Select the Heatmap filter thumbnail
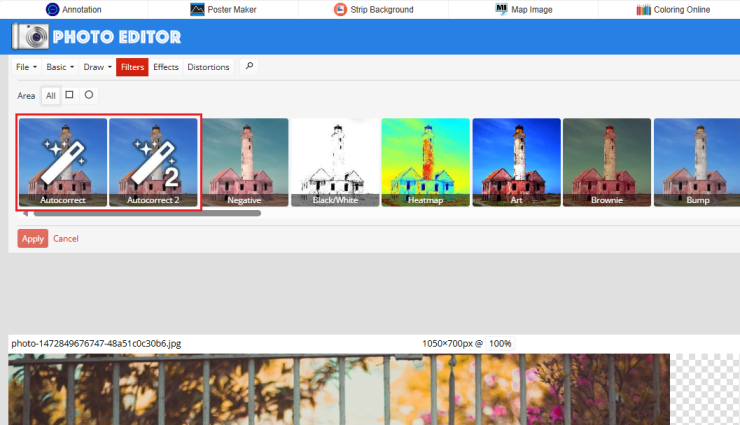The height and width of the screenshot is (425, 740). [425, 162]
